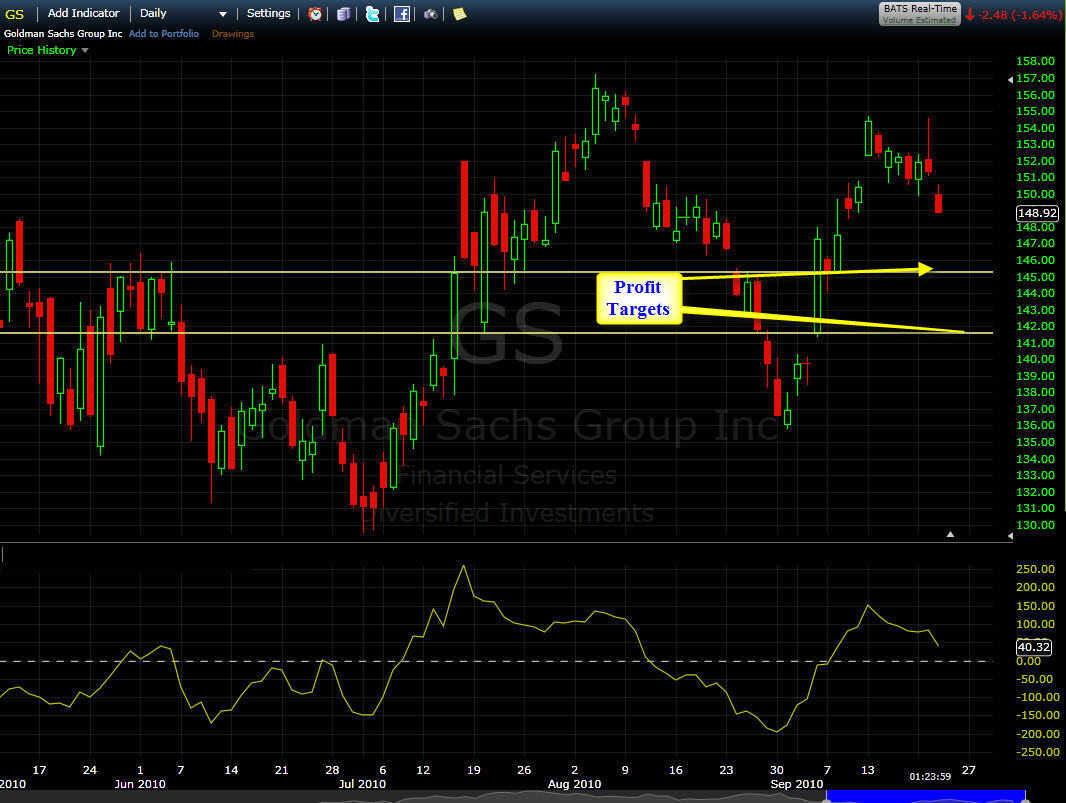Click the BATS Real-Time button
This screenshot has width=1066, height=803.
click(x=920, y=14)
